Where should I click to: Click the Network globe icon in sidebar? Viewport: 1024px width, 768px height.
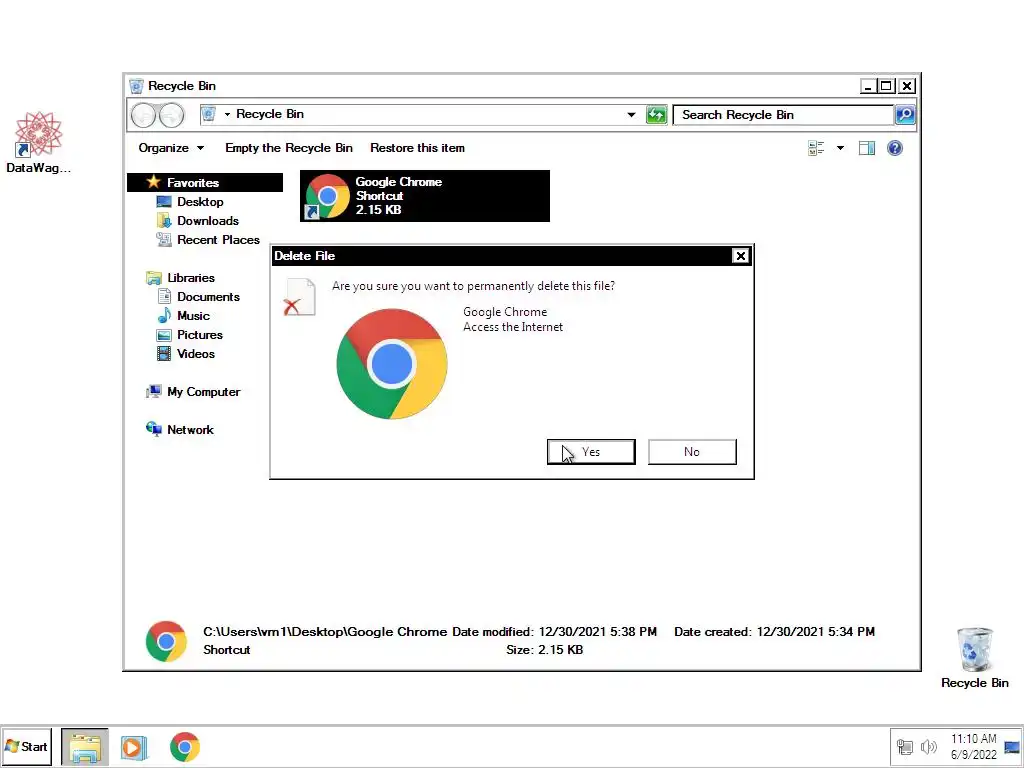pos(153,429)
